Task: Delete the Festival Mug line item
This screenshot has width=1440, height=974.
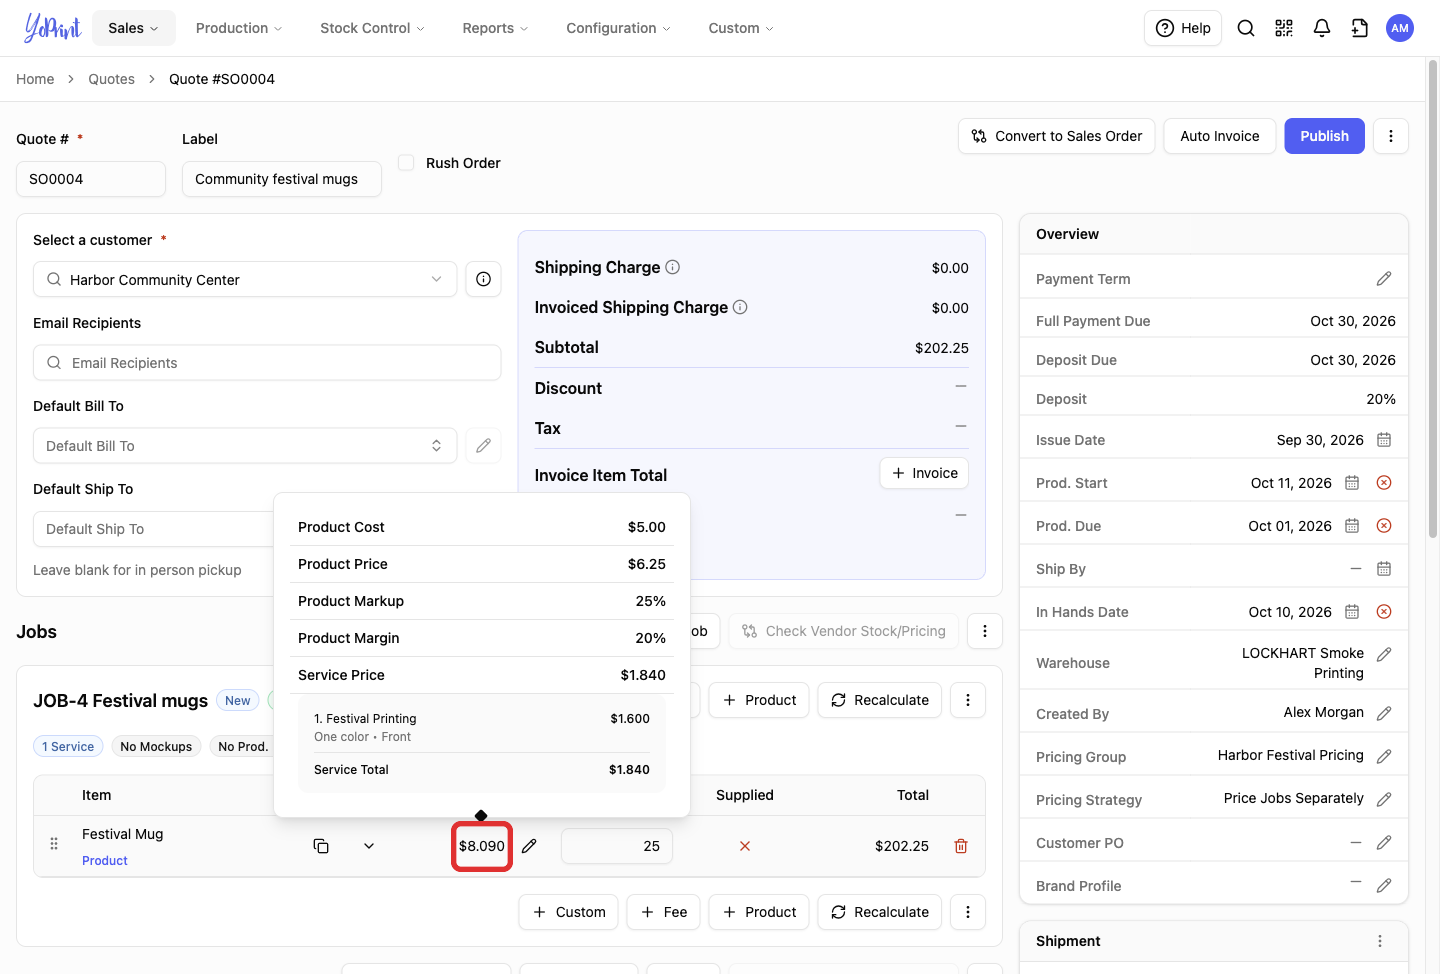Action: 961,846
